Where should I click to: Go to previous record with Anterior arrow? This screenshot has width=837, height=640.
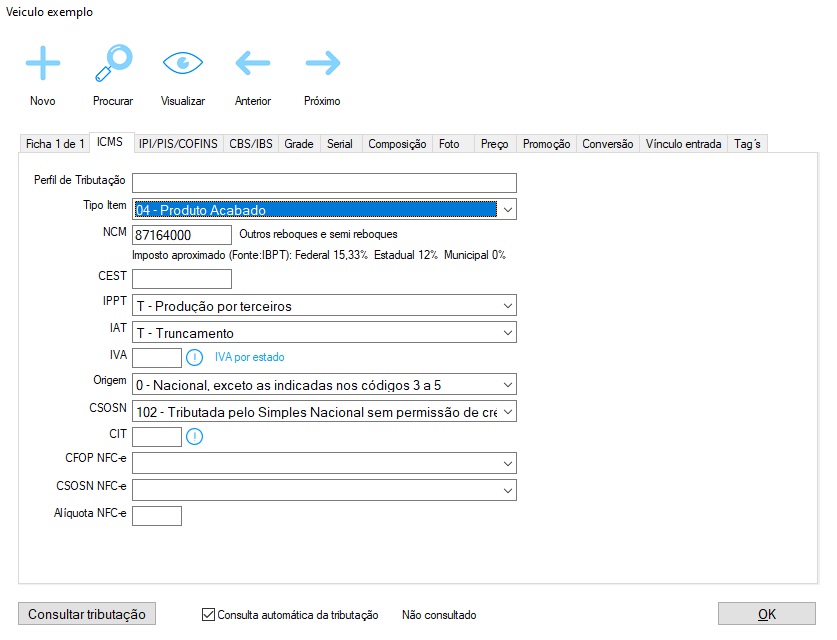click(x=253, y=64)
